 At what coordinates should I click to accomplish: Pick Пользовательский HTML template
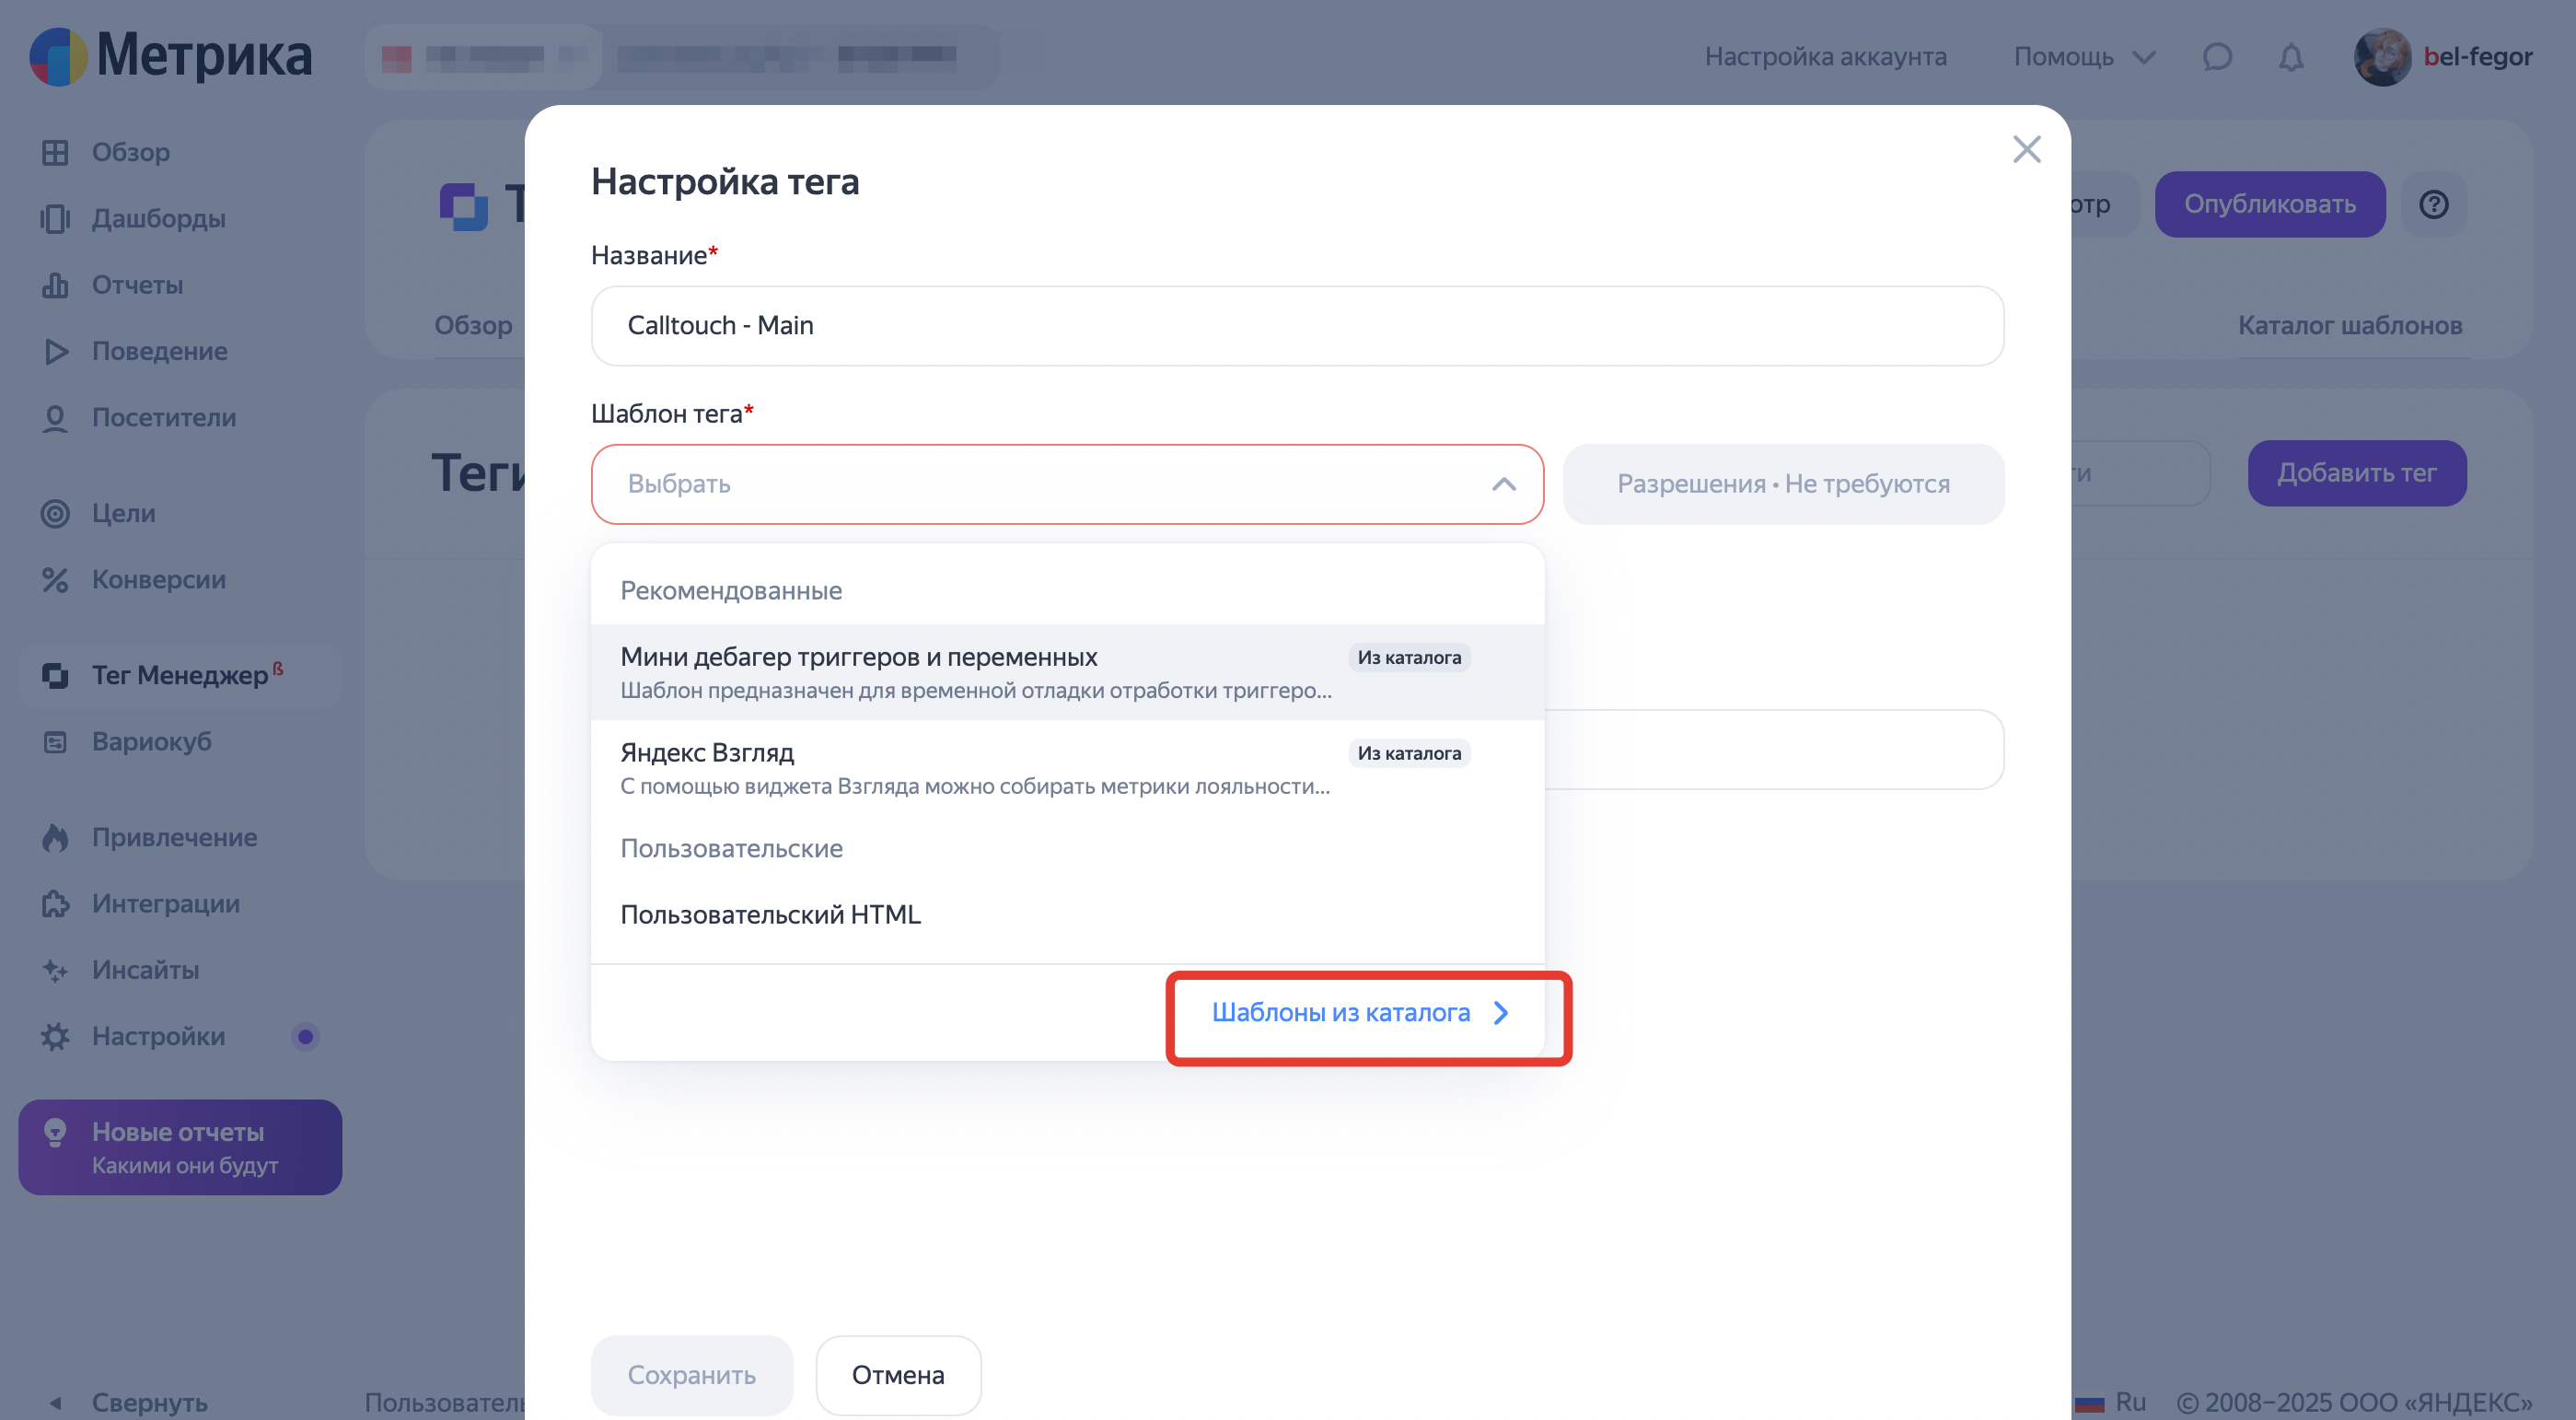pyautogui.click(x=770, y=914)
